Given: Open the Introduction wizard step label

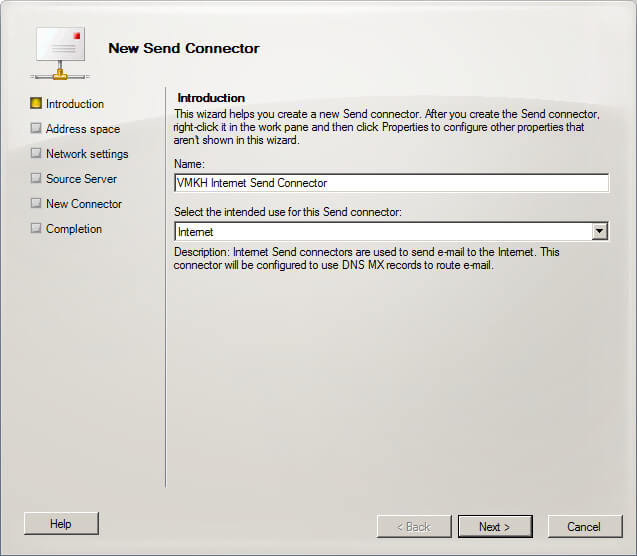Looking at the screenshot, I should point(75,104).
